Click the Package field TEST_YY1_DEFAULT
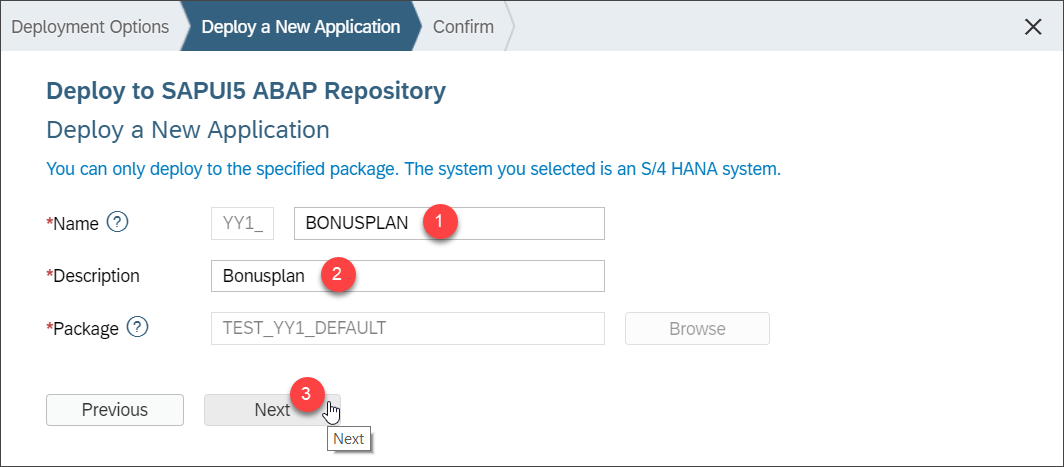Image resolution: width=1064 pixels, height=467 pixels. [407, 329]
